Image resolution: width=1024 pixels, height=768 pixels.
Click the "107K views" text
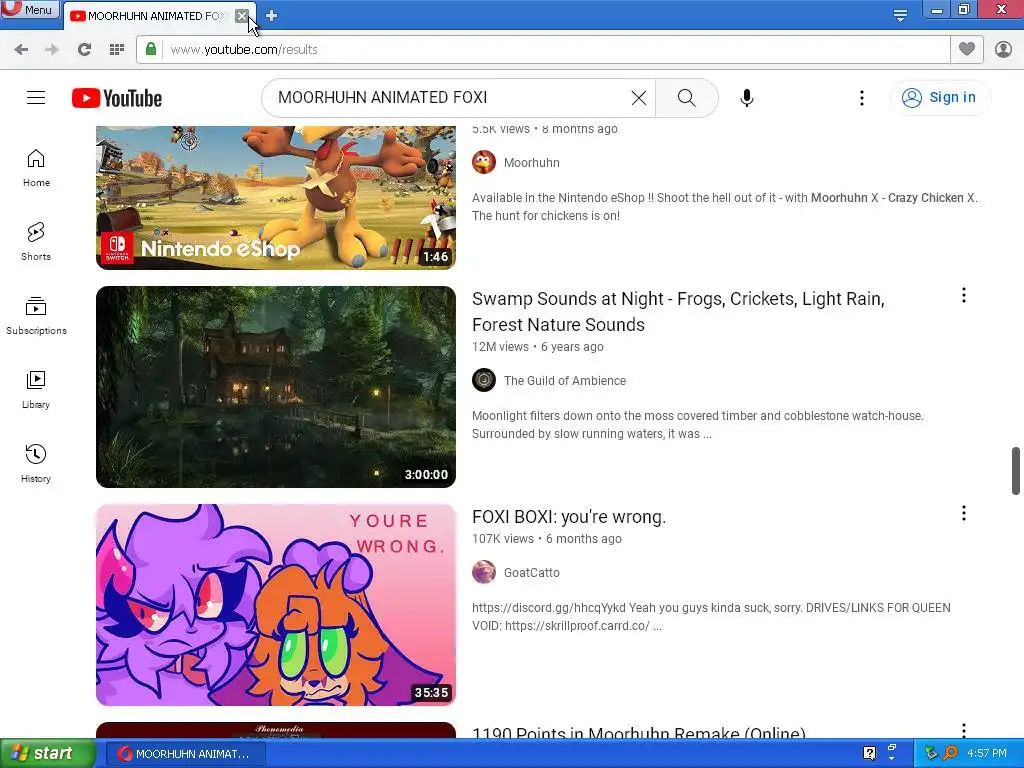(x=503, y=539)
